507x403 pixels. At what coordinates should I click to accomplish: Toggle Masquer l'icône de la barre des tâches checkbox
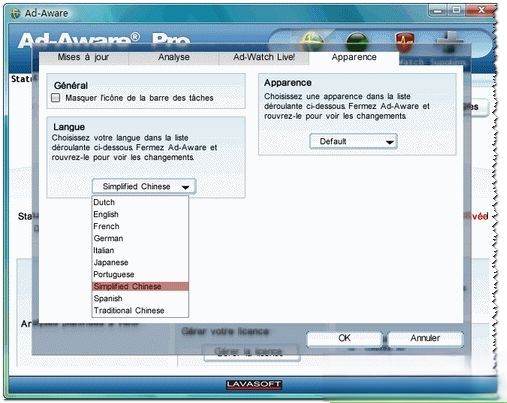coord(56,98)
